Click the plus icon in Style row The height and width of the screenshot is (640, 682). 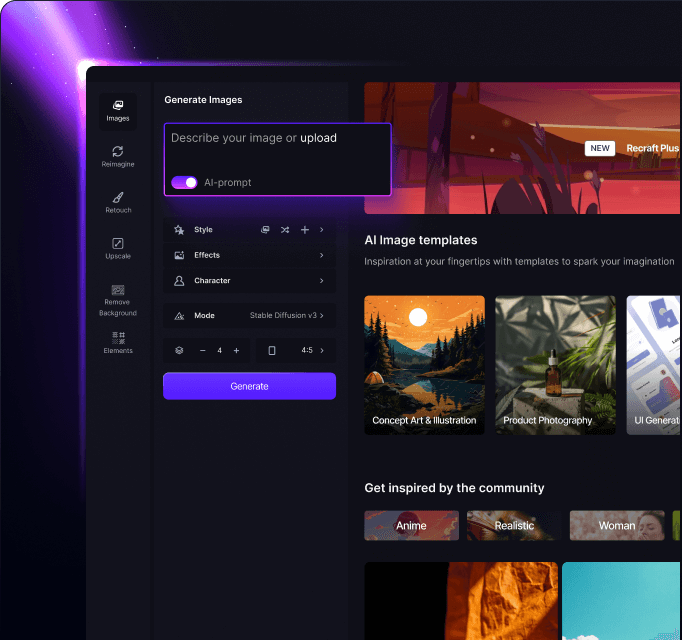[x=305, y=230]
